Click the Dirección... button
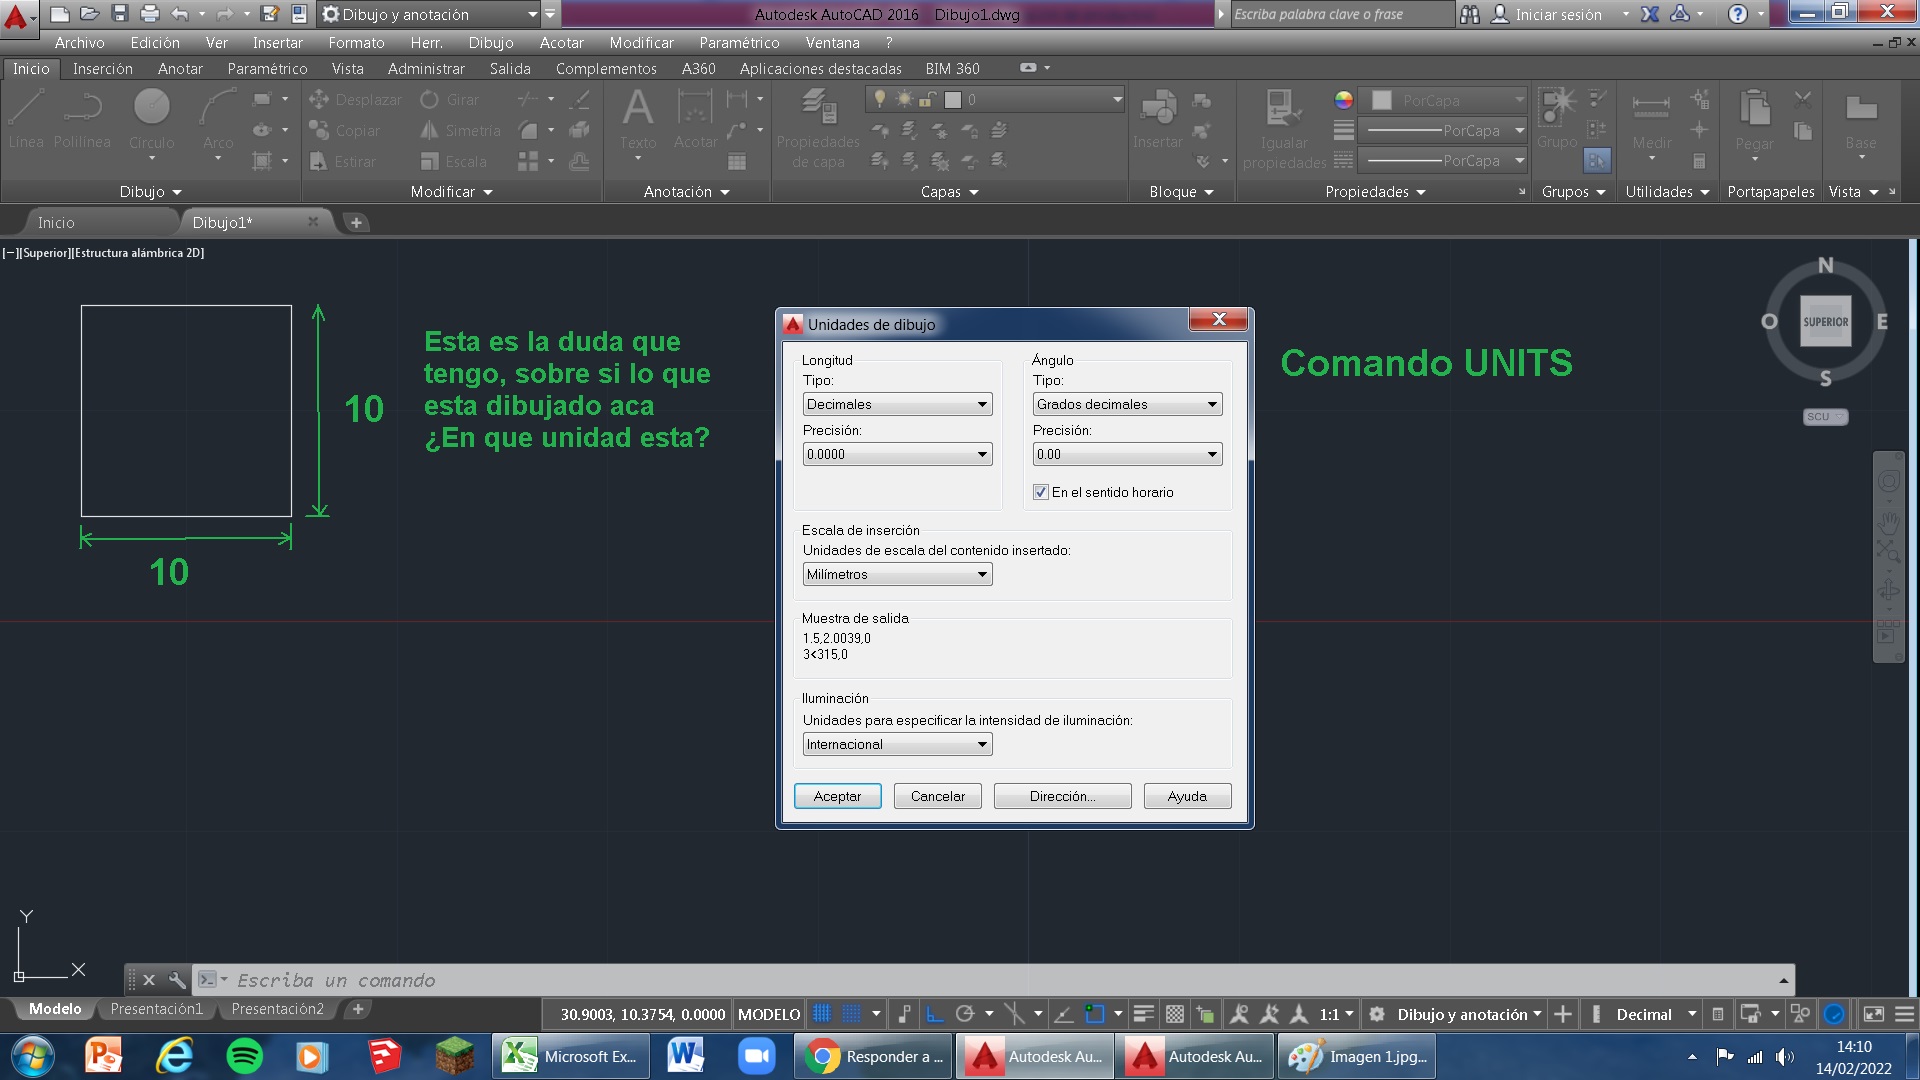This screenshot has width=1920, height=1080. [x=1062, y=796]
